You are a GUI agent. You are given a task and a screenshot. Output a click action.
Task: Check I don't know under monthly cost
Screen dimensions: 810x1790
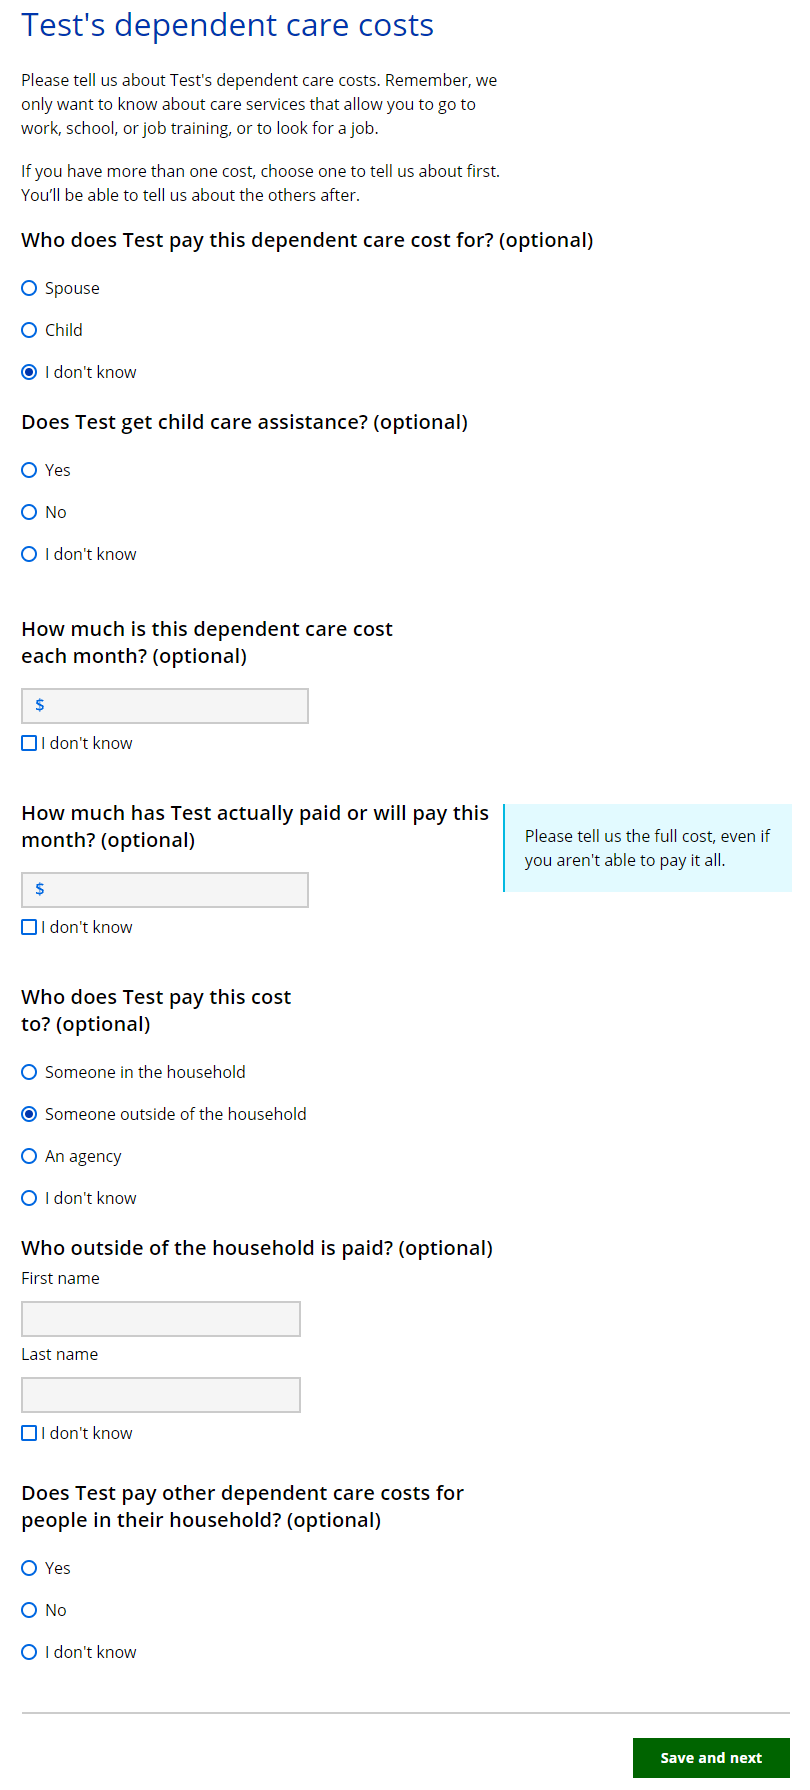pos(30,743)
